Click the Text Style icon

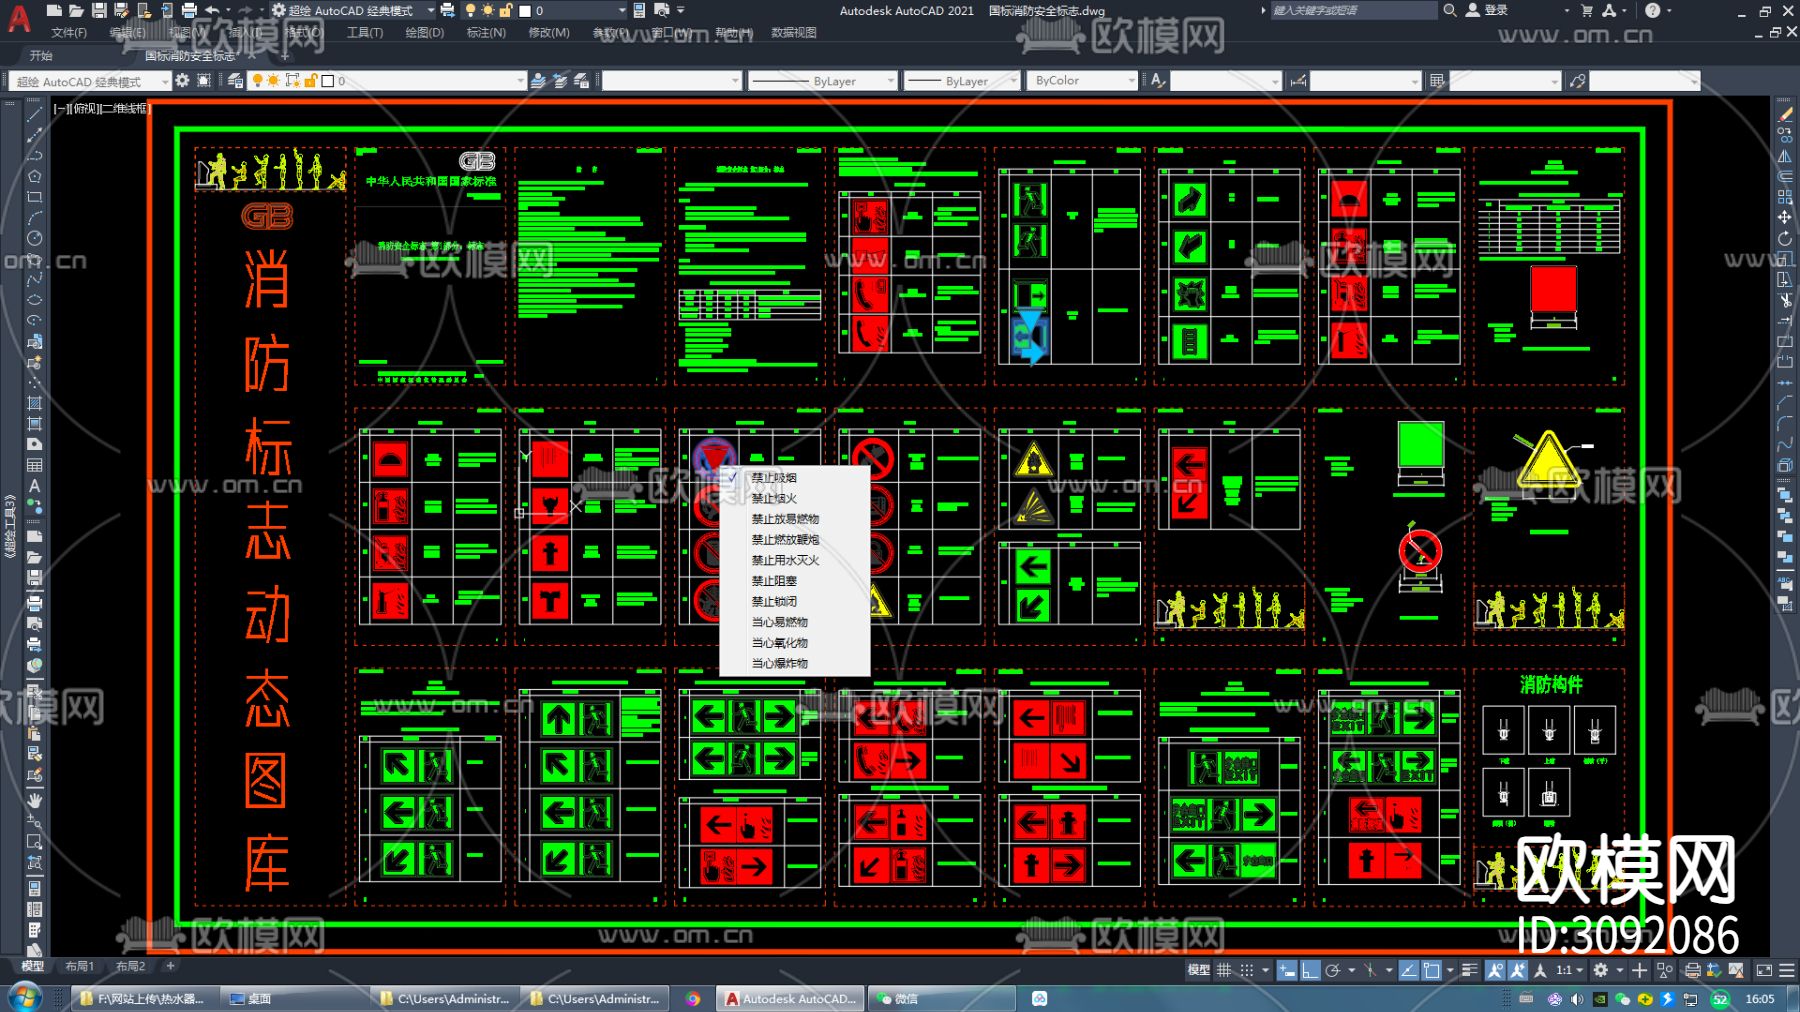(x=1158, y=81)
